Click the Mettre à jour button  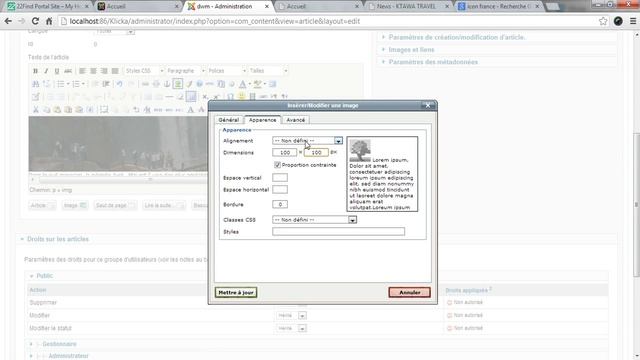(x=236, y=293)
